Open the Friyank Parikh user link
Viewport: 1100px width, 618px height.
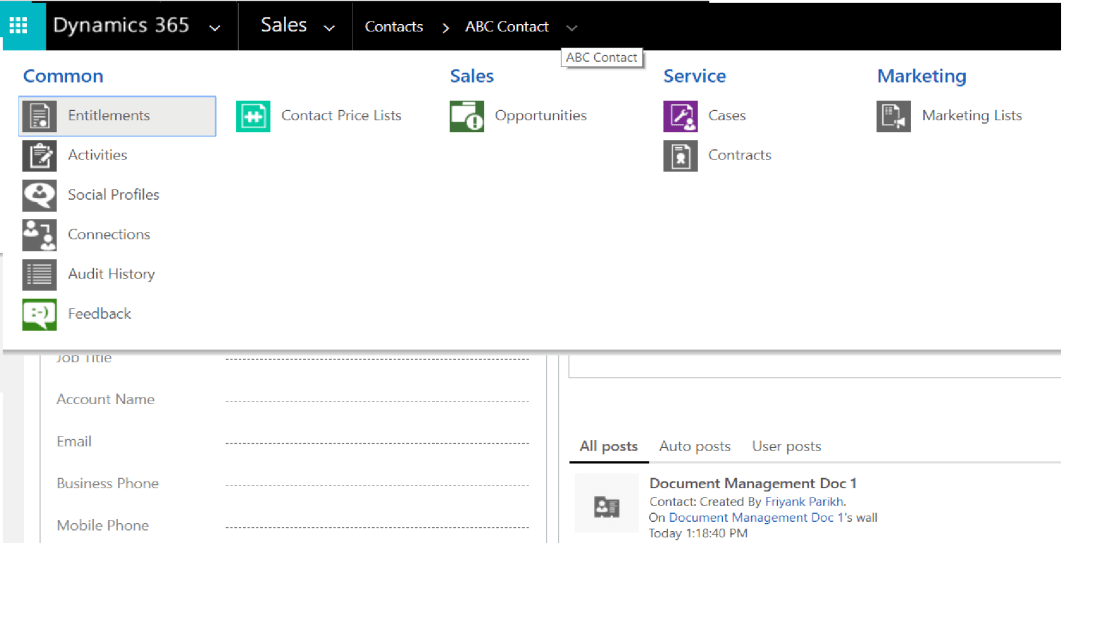(805, 501)
